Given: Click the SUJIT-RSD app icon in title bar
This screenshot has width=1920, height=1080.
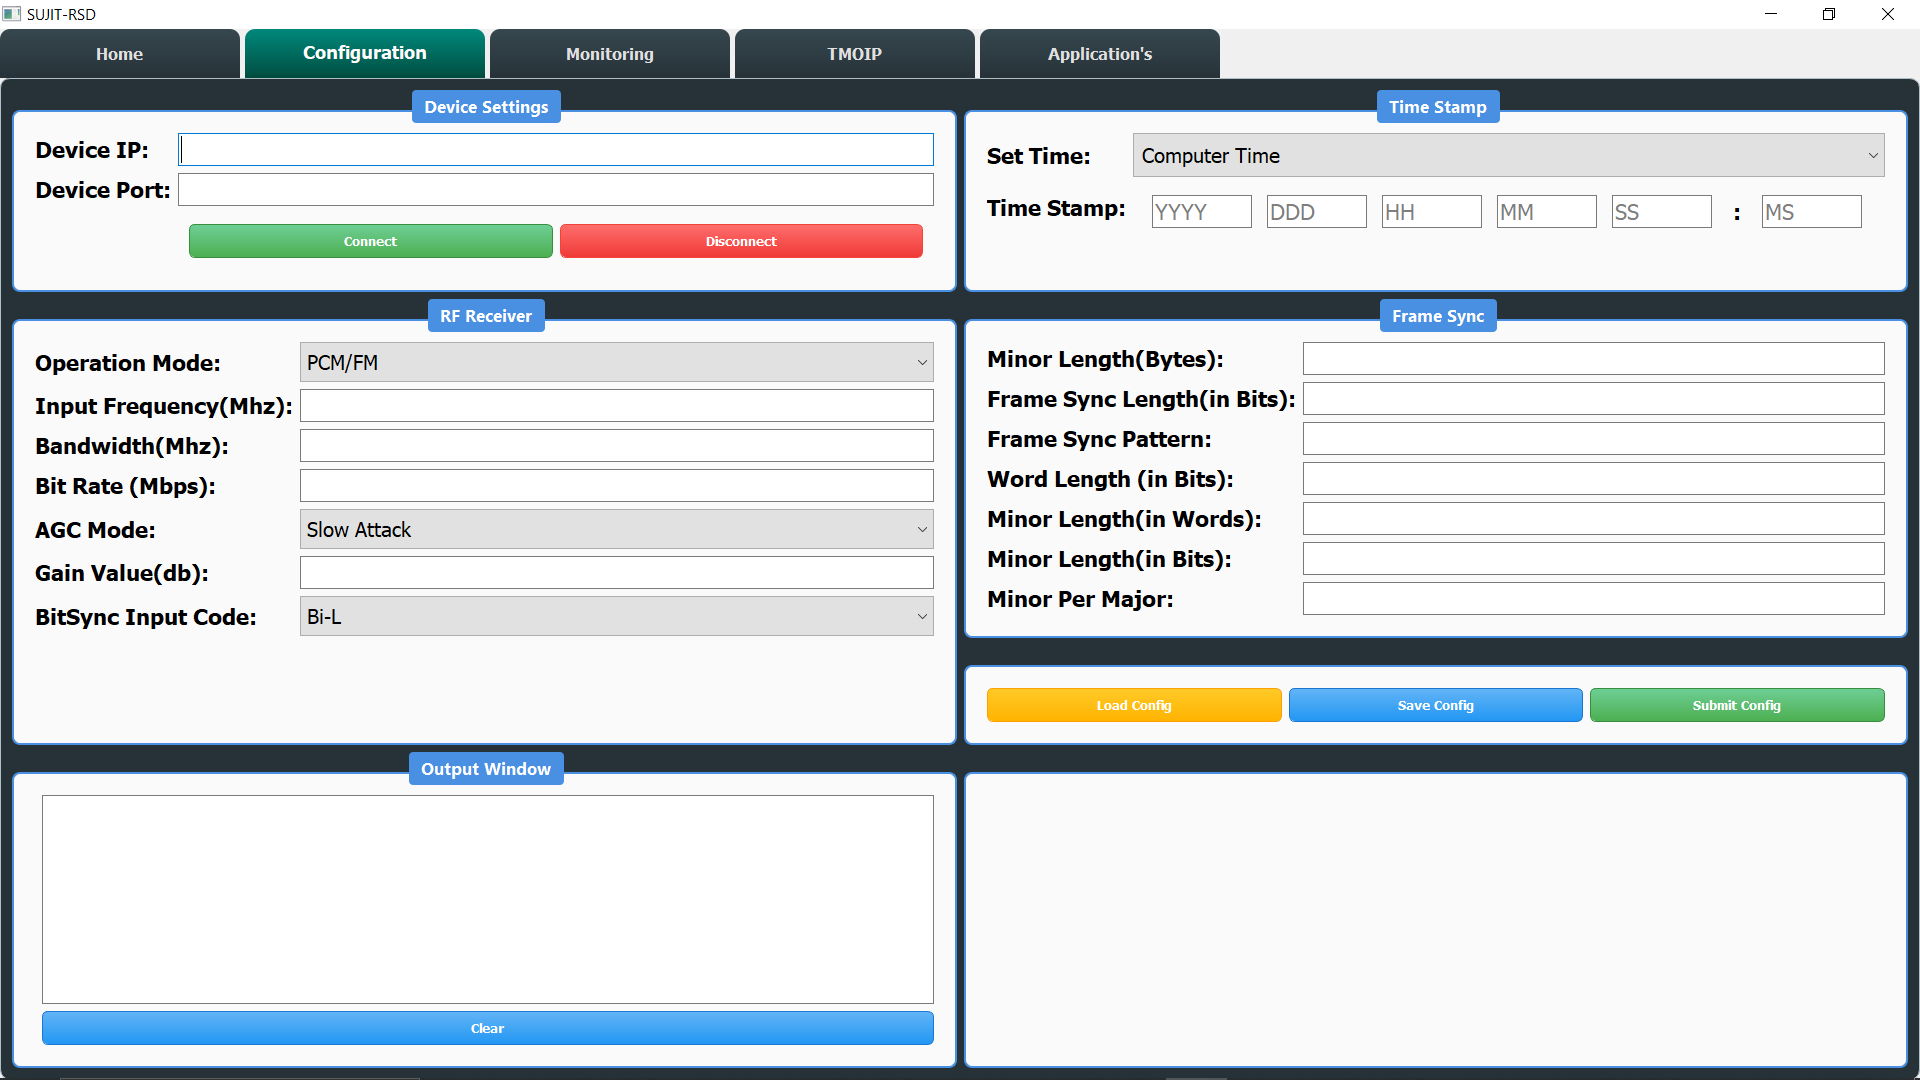Looking at the screenshot, I should [12, 14].
